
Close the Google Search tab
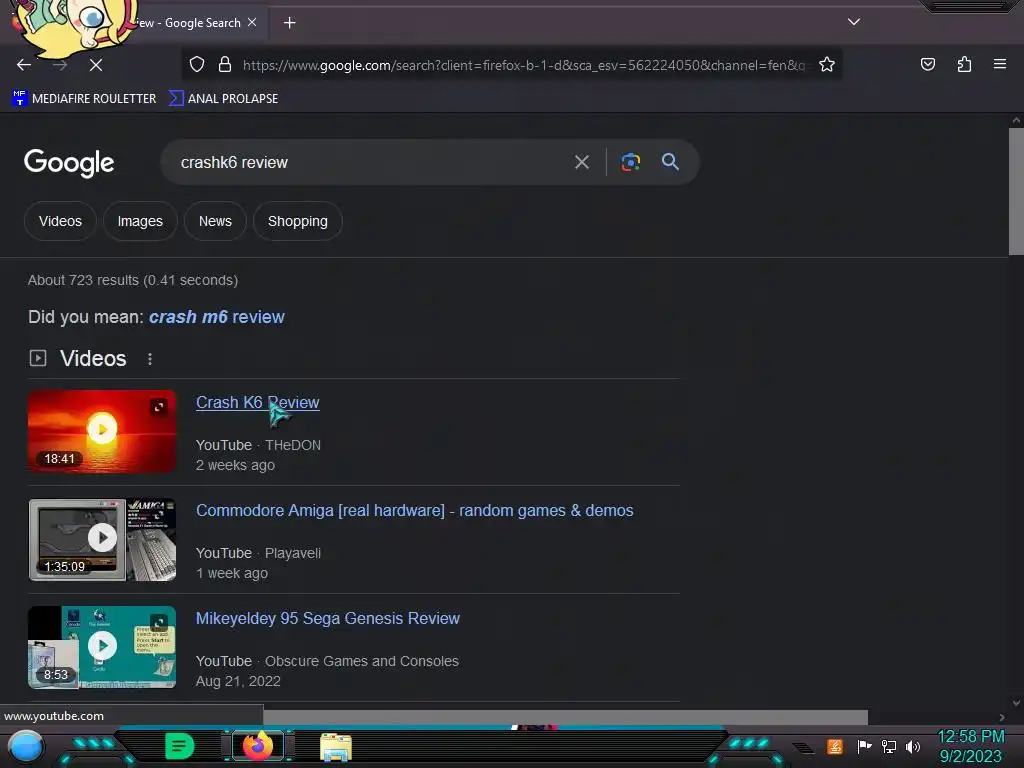coord(252,22)
